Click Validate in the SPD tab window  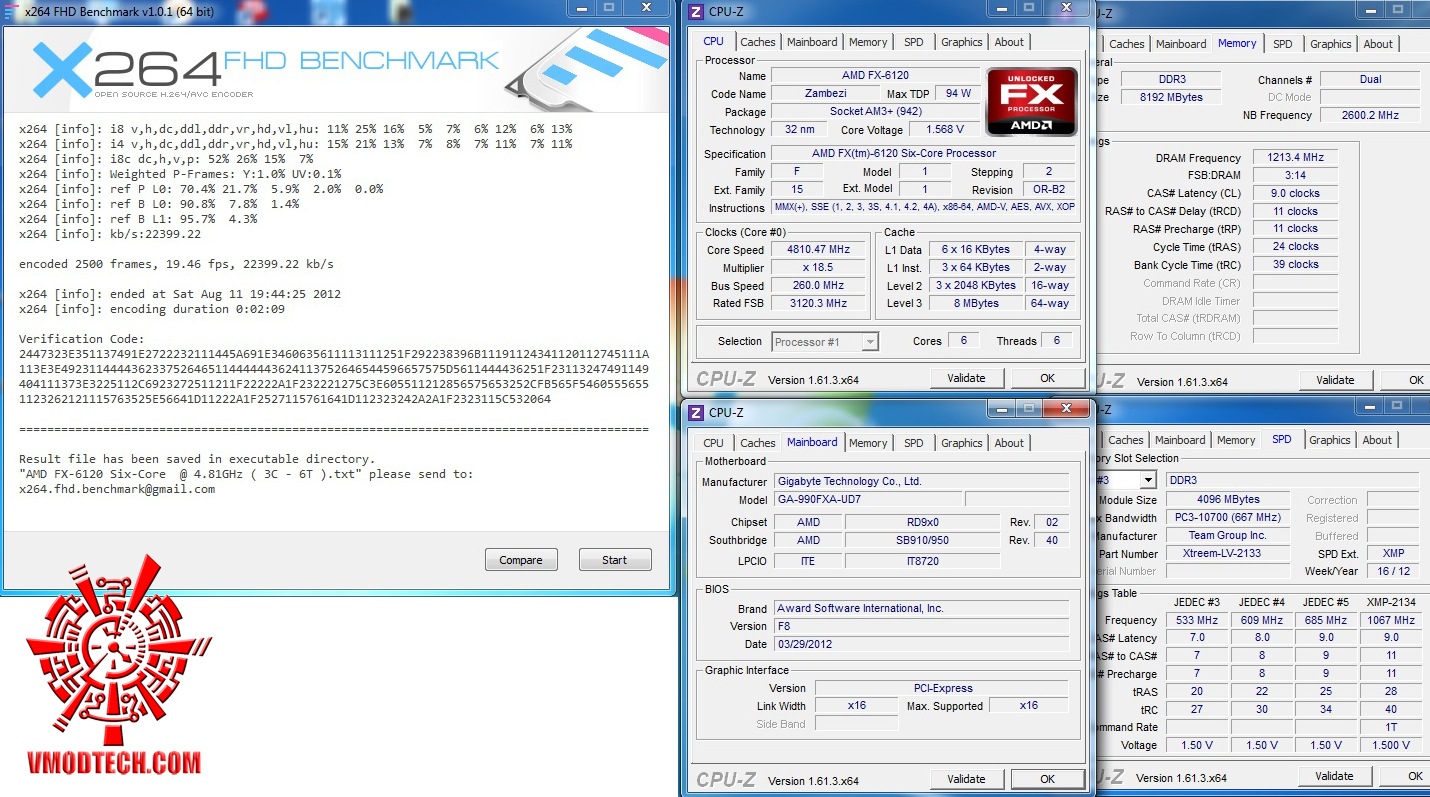pyautogui.click(x=1334, y=776)
